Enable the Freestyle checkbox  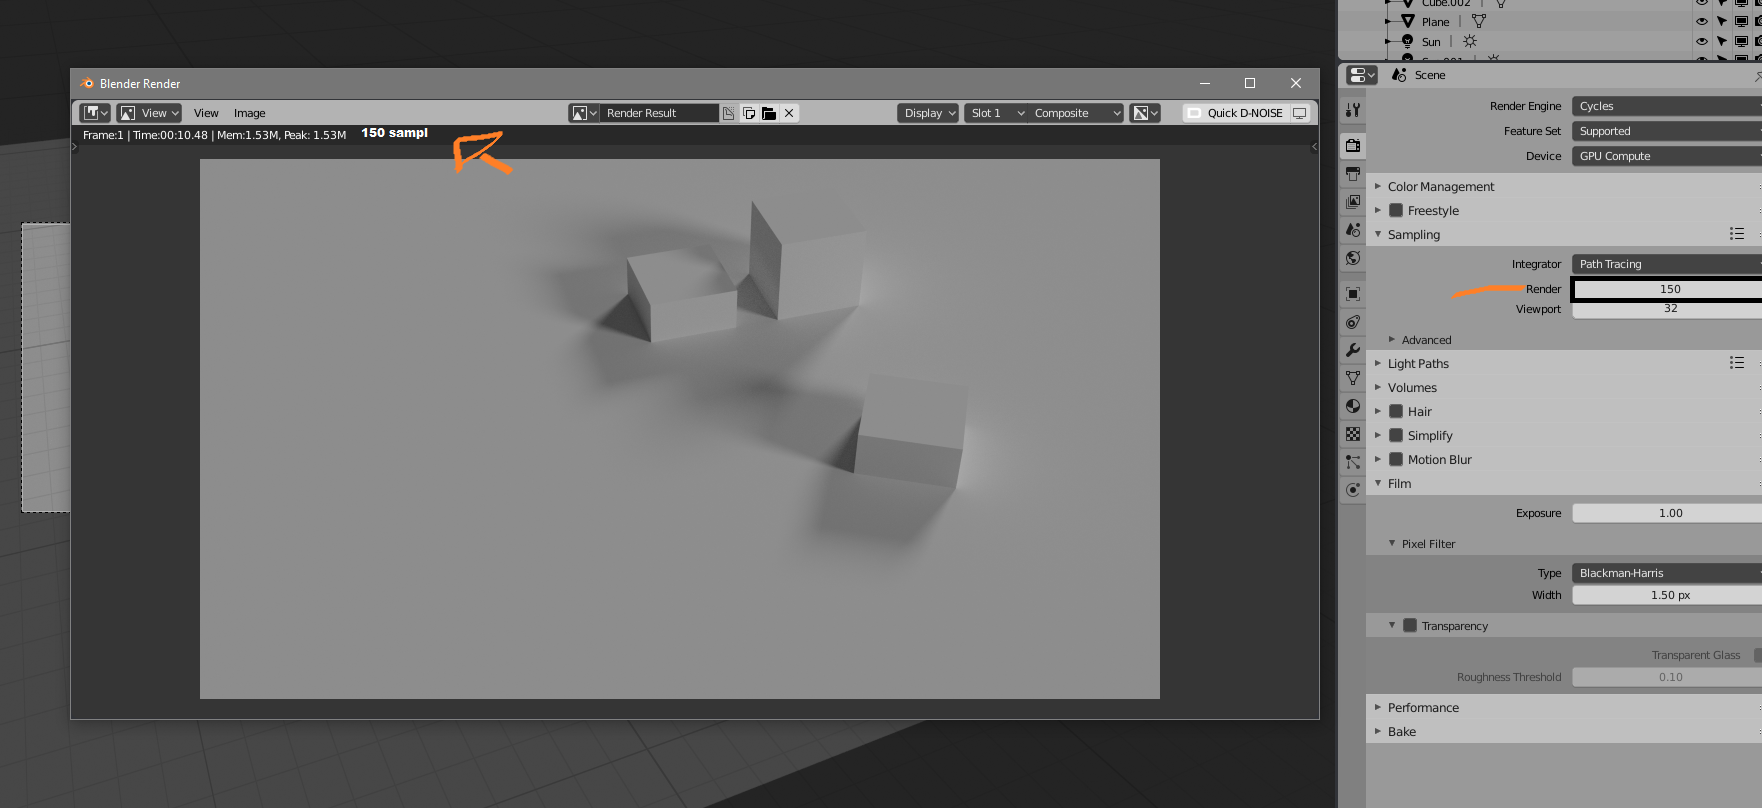point(1396,211)
